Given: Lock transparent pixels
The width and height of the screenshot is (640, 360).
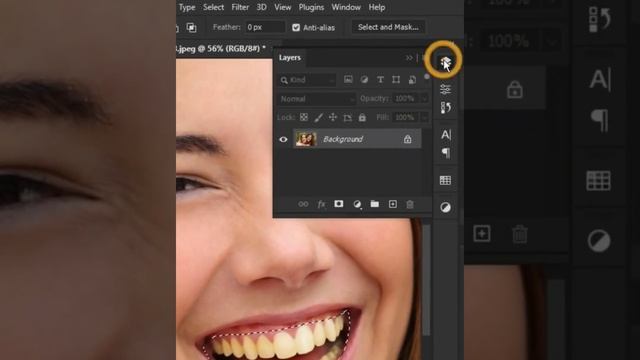Looking at the screenshot, I should coord(304,118).
